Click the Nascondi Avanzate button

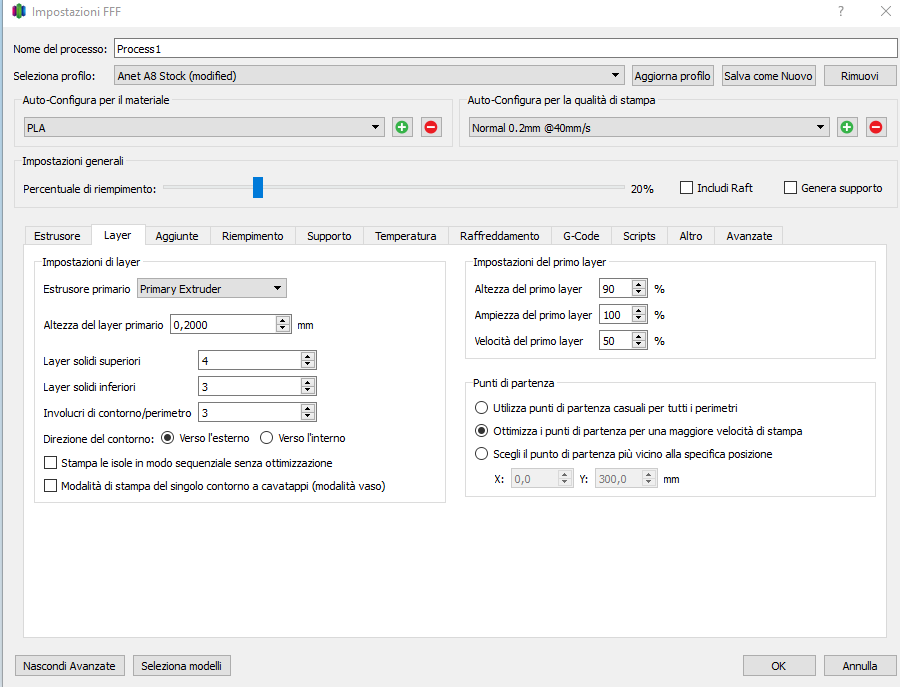69,666
